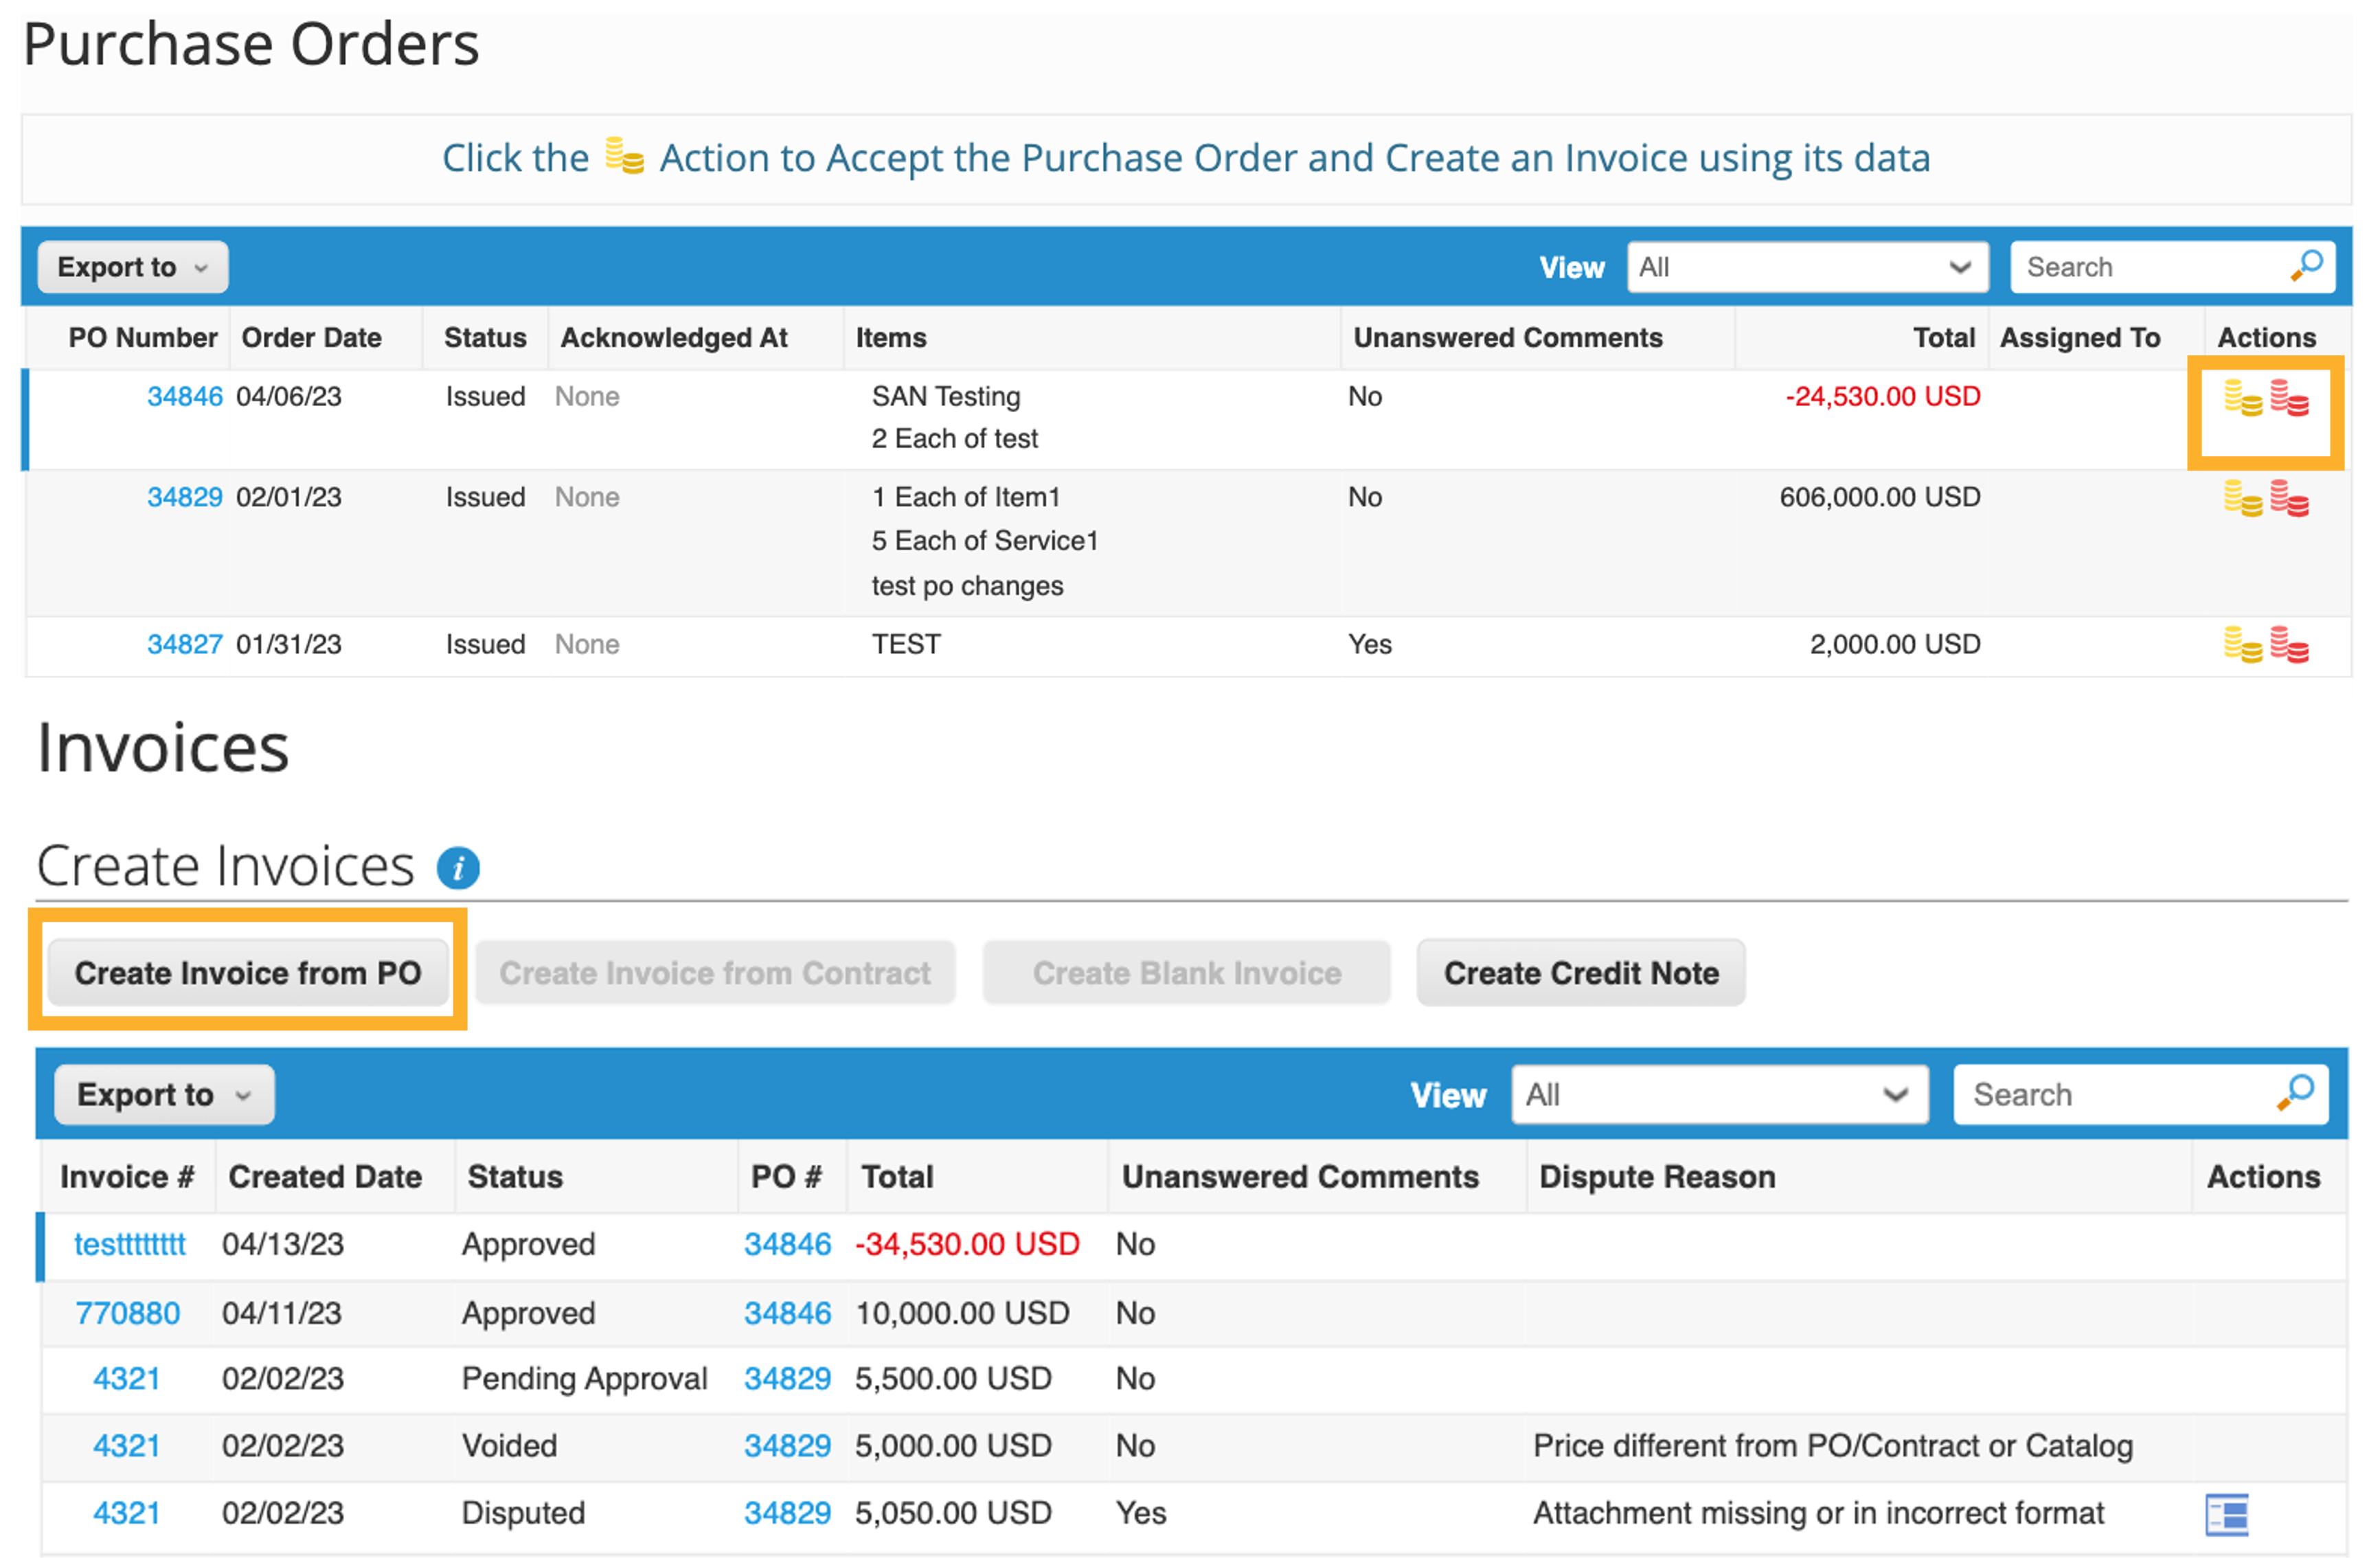Open purchase order 34846
Viewport: 2380px width, 1558px height.
point(185,396)
